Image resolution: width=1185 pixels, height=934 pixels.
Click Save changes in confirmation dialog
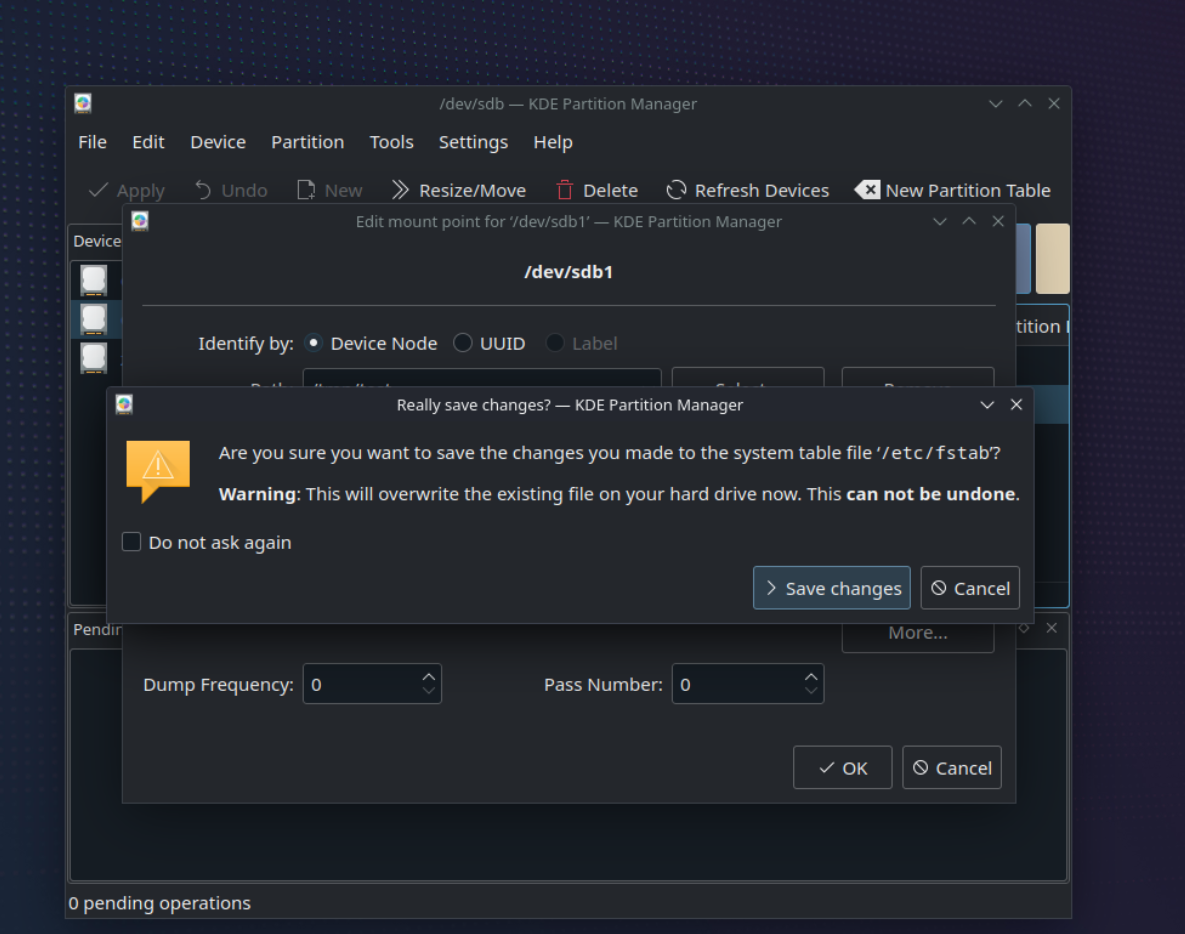coord(831,588)
